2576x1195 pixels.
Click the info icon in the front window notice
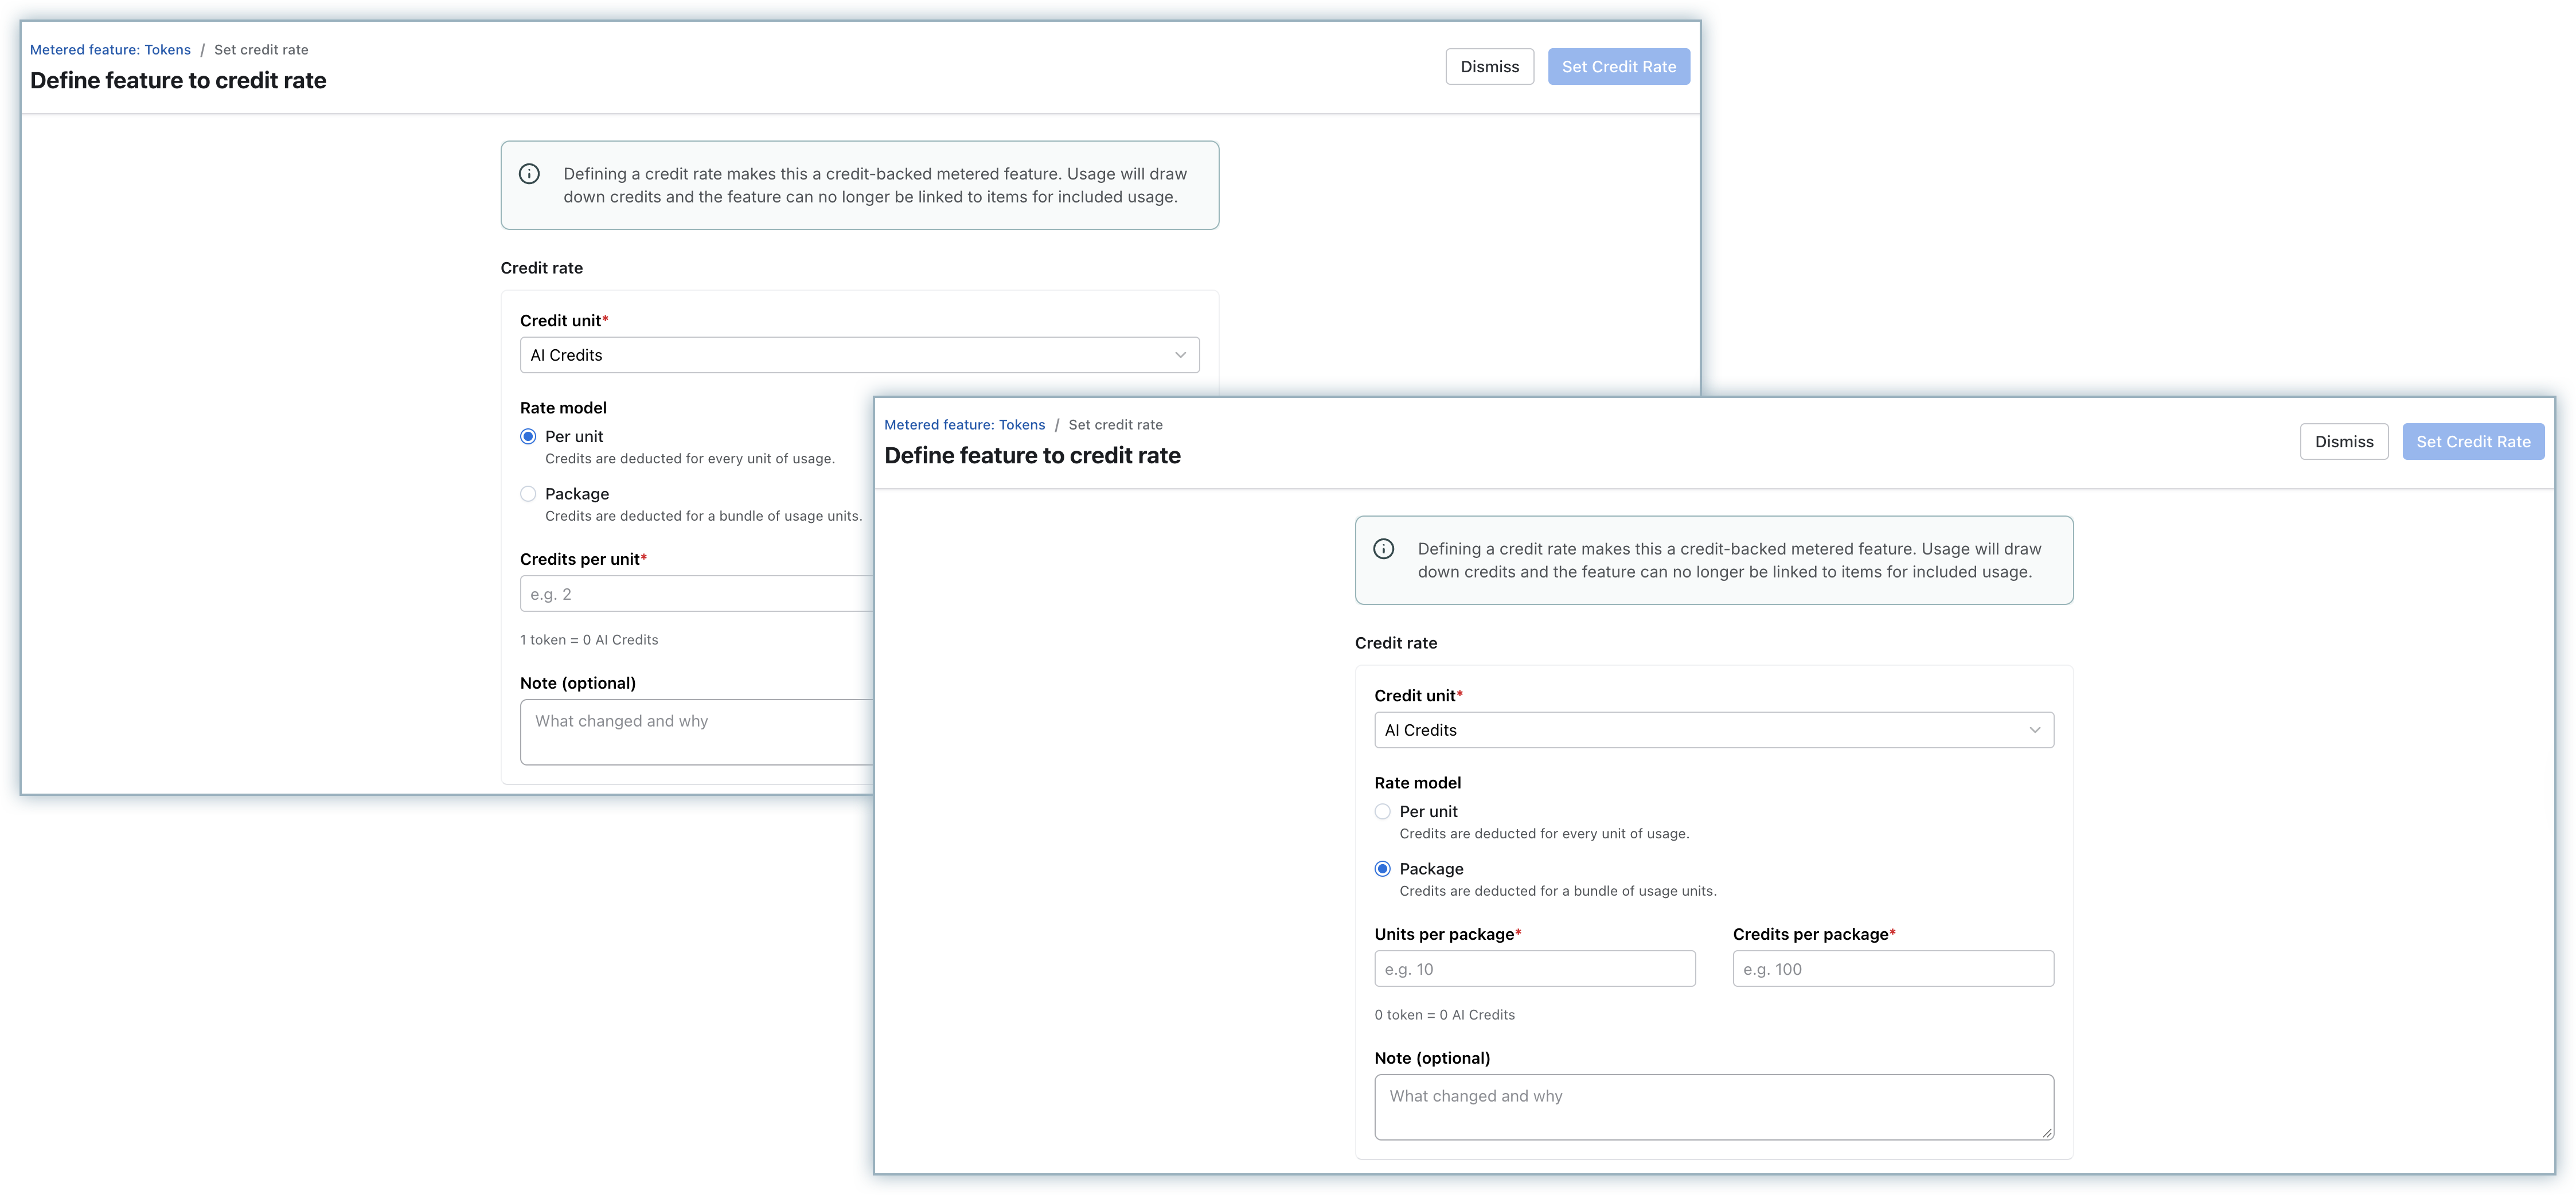(x=1383, y=549)
